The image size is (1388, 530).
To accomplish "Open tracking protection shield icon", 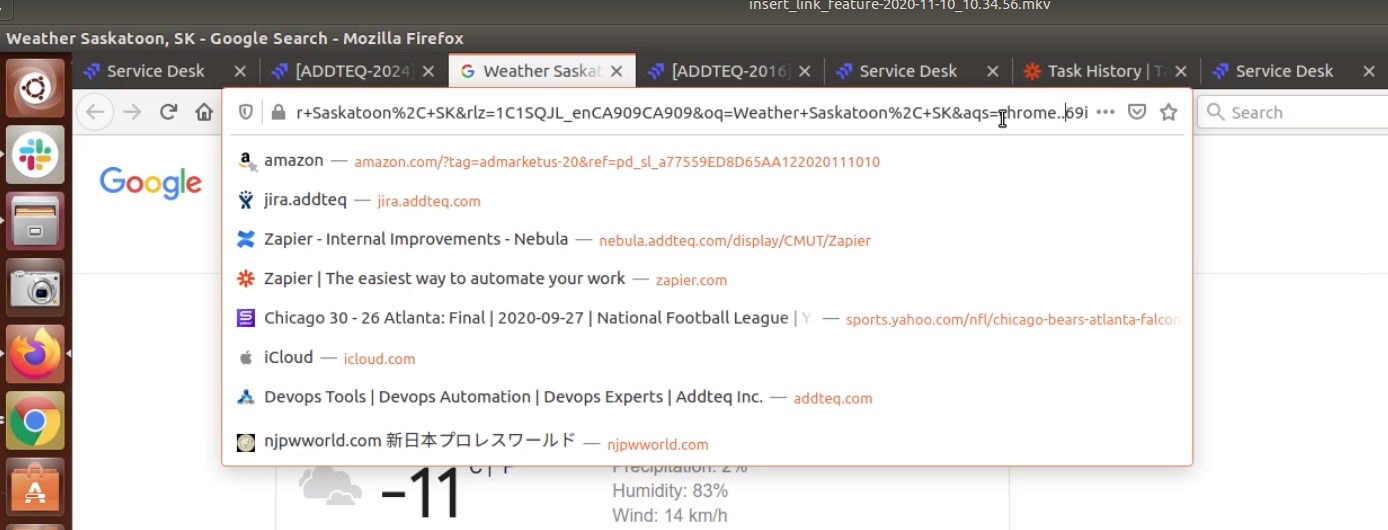I will coord(246,112).
